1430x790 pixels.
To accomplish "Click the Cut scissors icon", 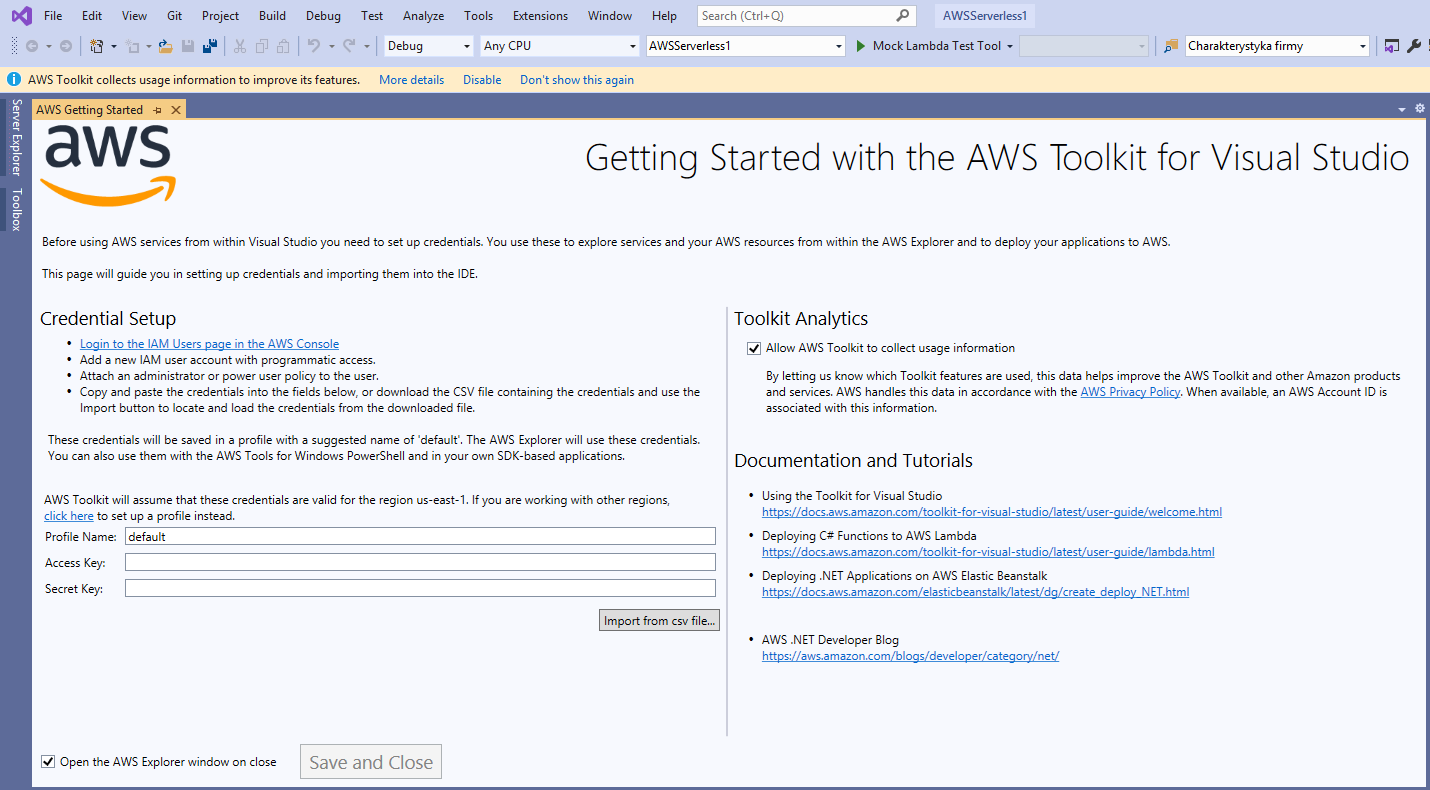I will point(240,46).
